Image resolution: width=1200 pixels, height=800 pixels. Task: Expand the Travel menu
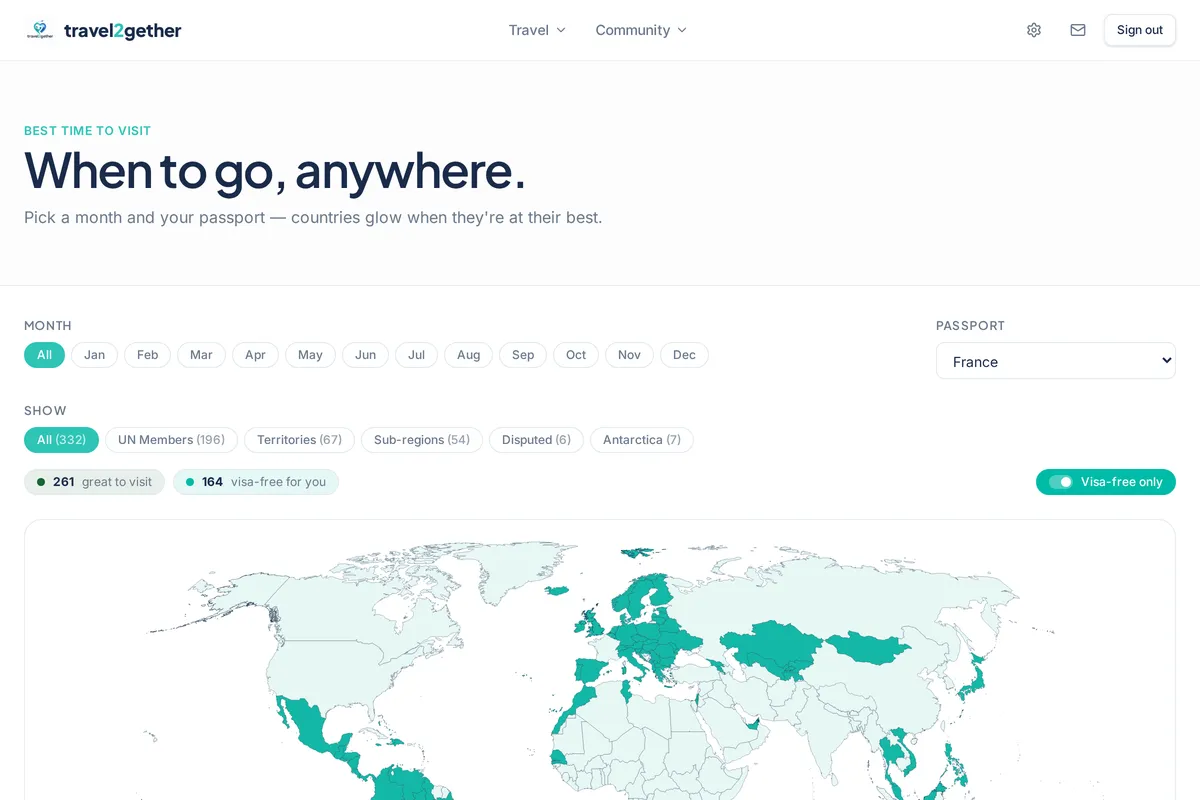[x=537, y=30]
